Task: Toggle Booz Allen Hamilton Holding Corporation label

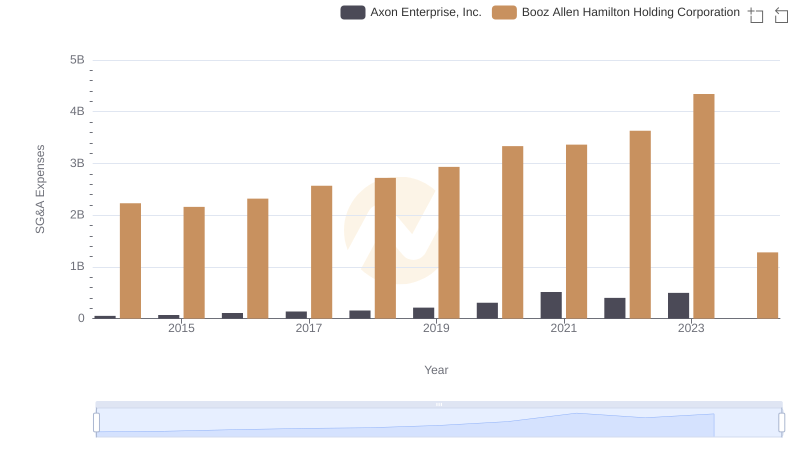Action: (631, 12)
